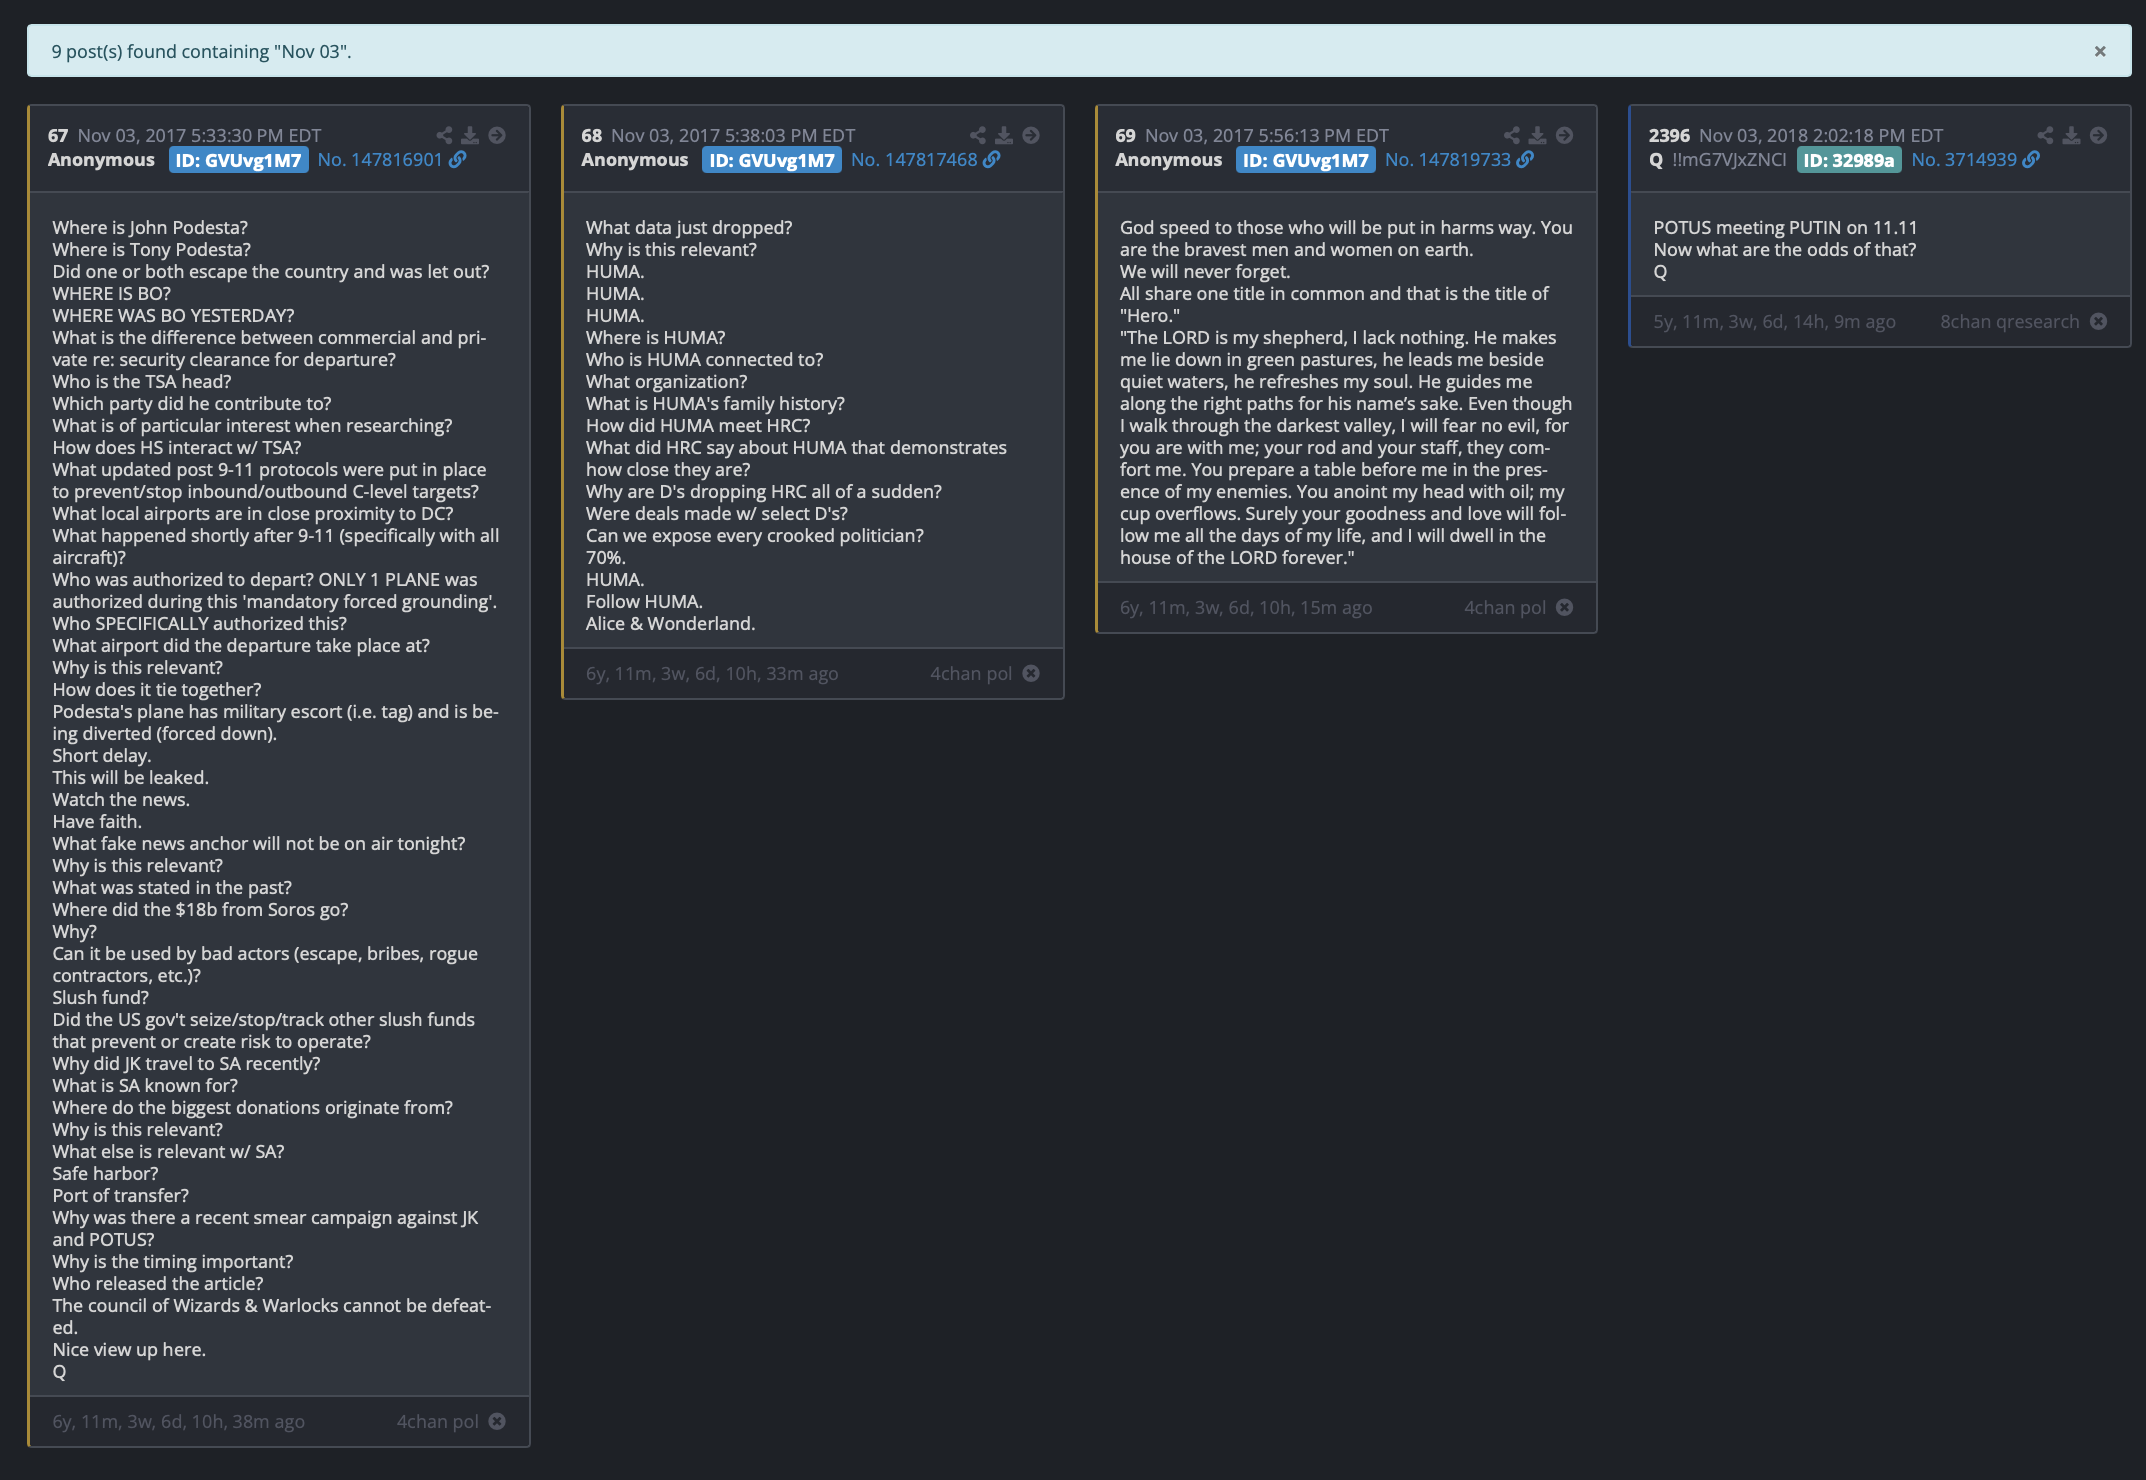Remove the 8chan qresearch tag on post 2396

pos(2099,321)
